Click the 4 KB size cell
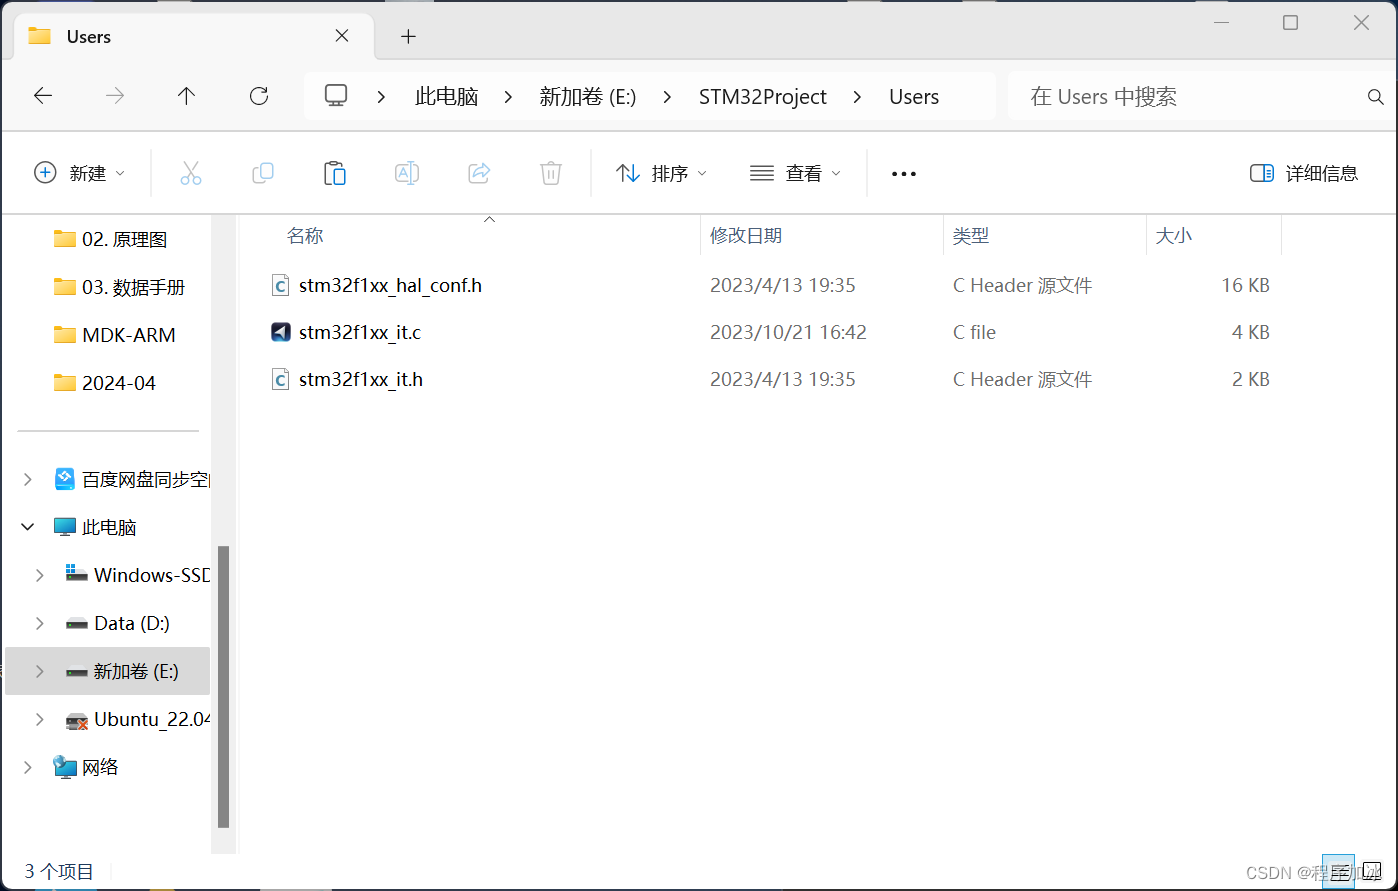 pyautogui.click(x=1251, y=332)
